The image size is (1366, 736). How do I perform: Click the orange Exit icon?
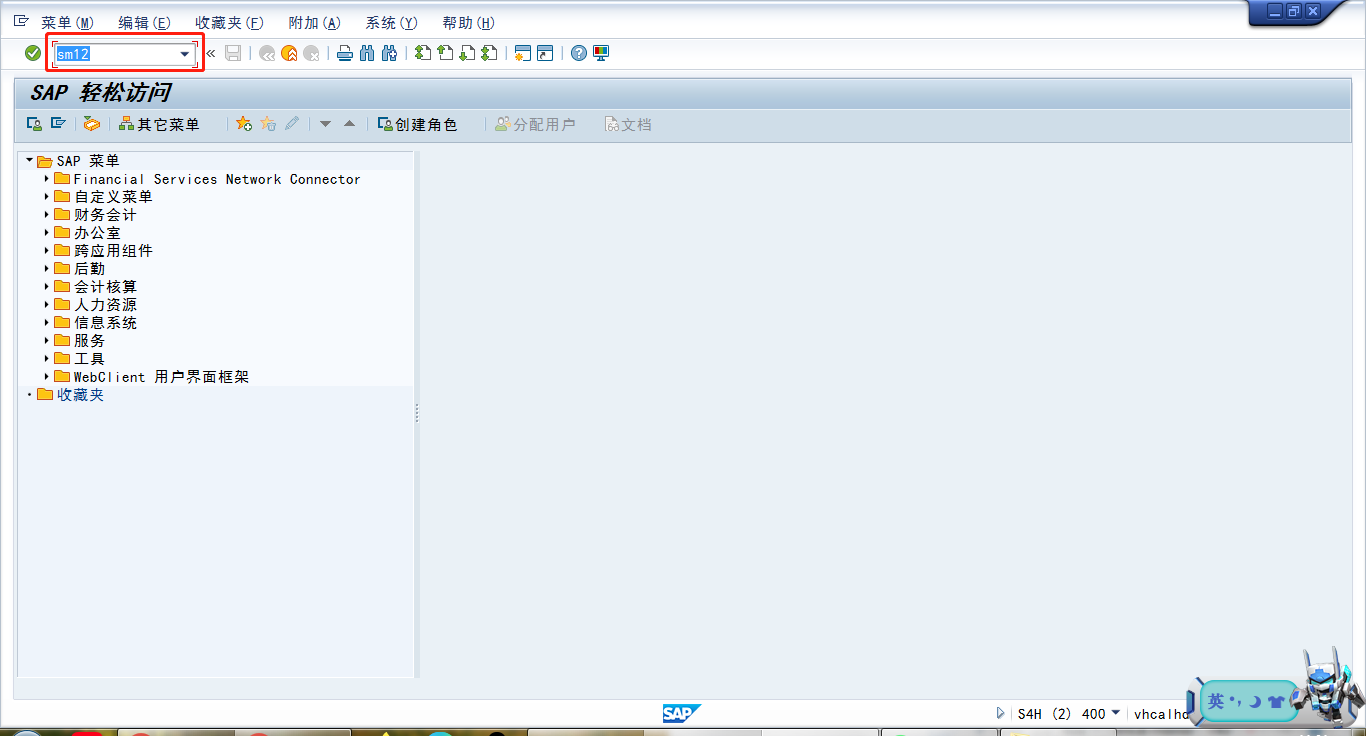(x=289, y=53)
